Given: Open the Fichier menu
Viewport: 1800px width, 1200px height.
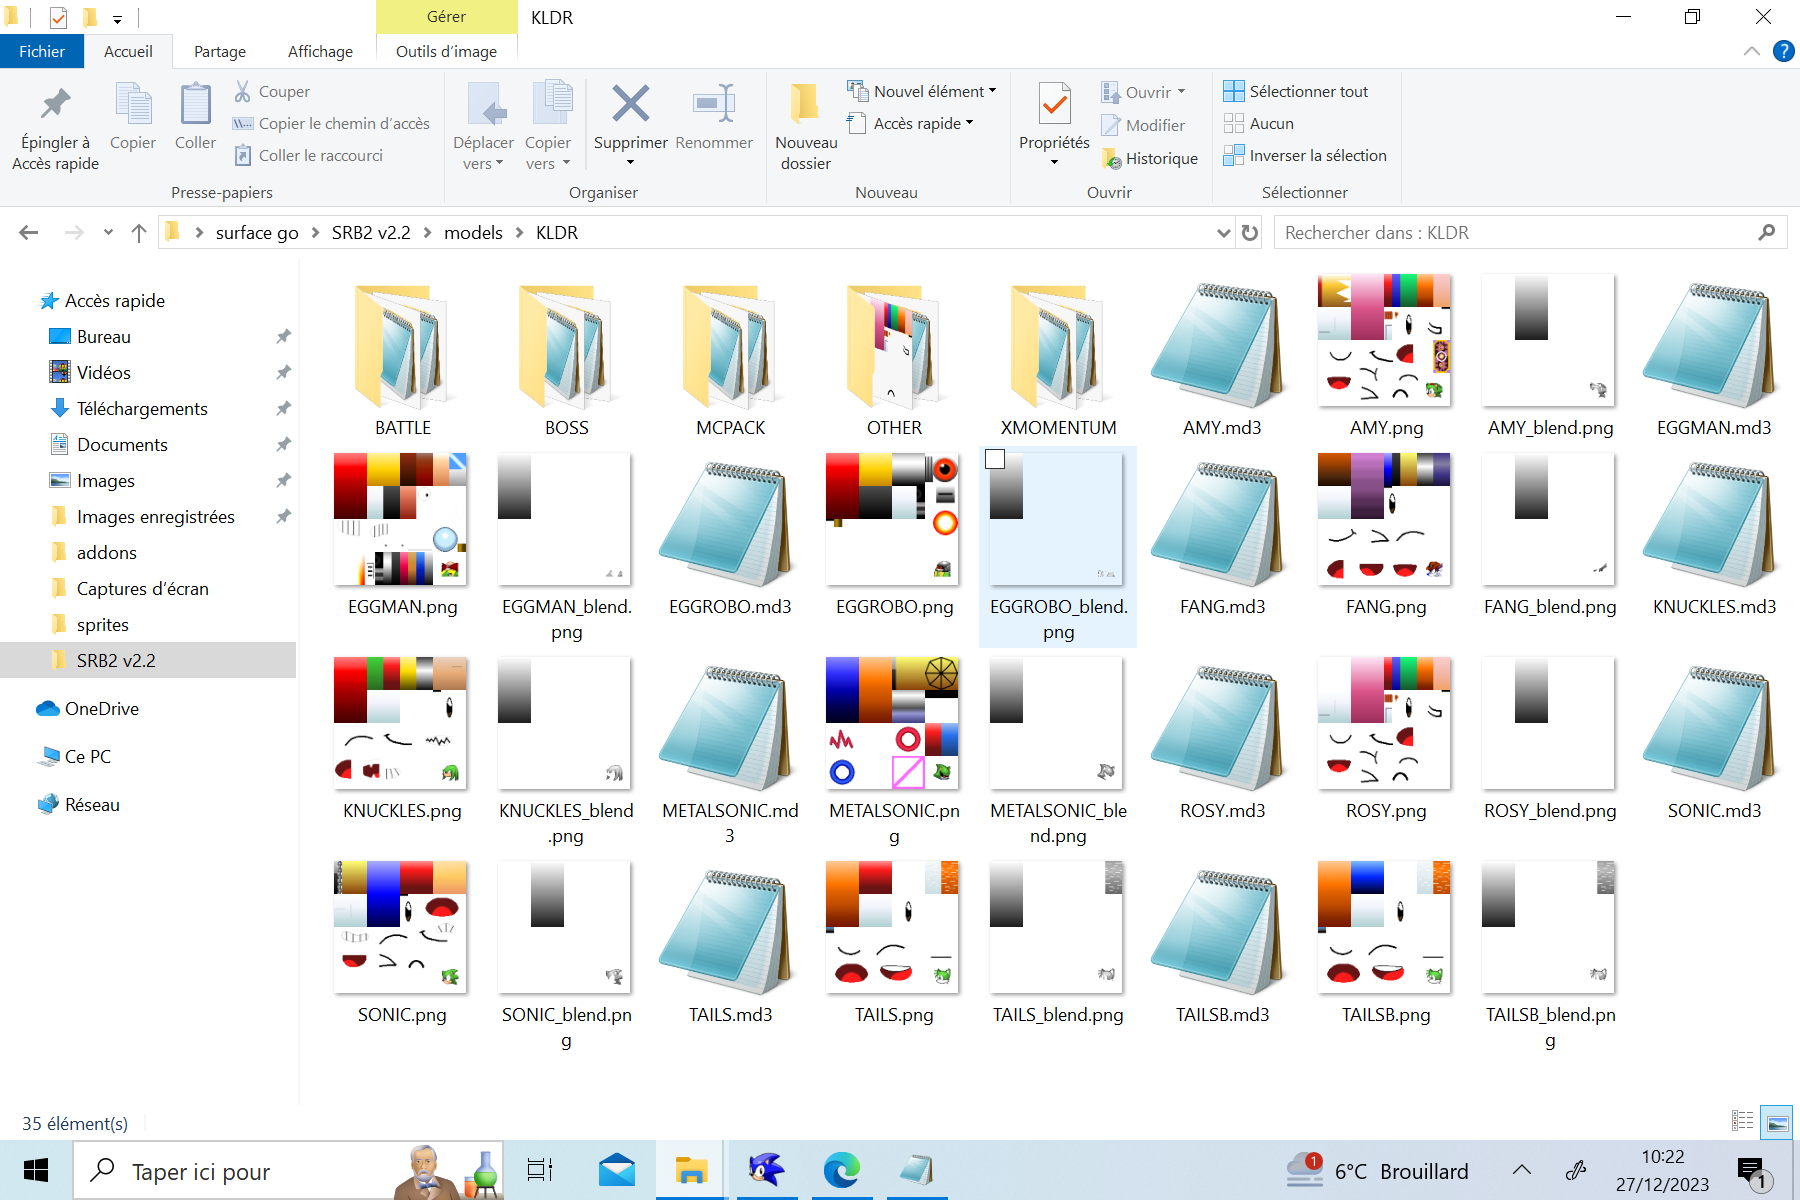Looking at the screenshot, I should [x=42, y=52].
